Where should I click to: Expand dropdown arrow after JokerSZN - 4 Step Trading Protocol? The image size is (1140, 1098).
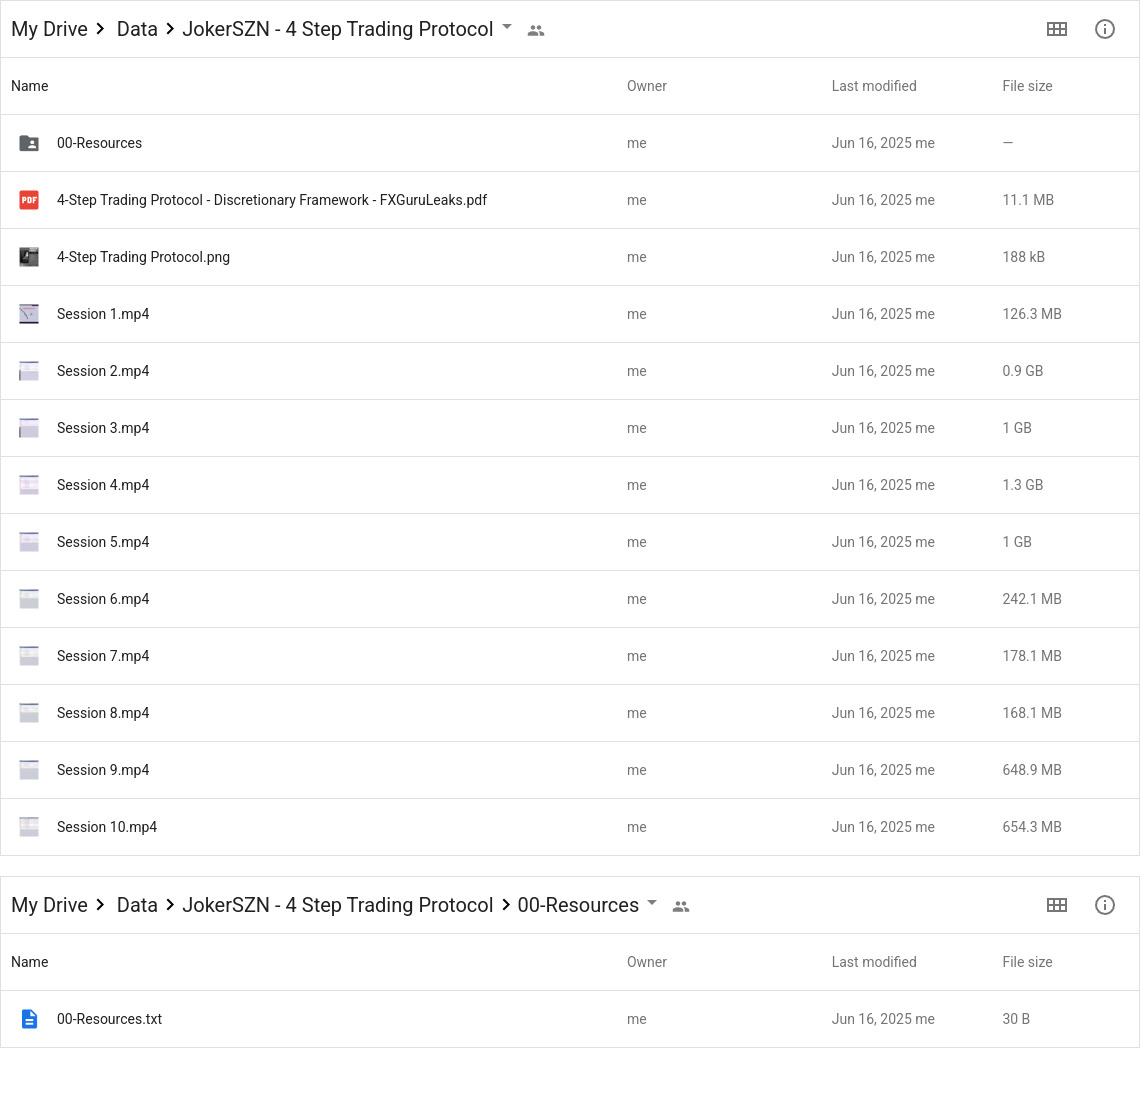coord(507,27)
